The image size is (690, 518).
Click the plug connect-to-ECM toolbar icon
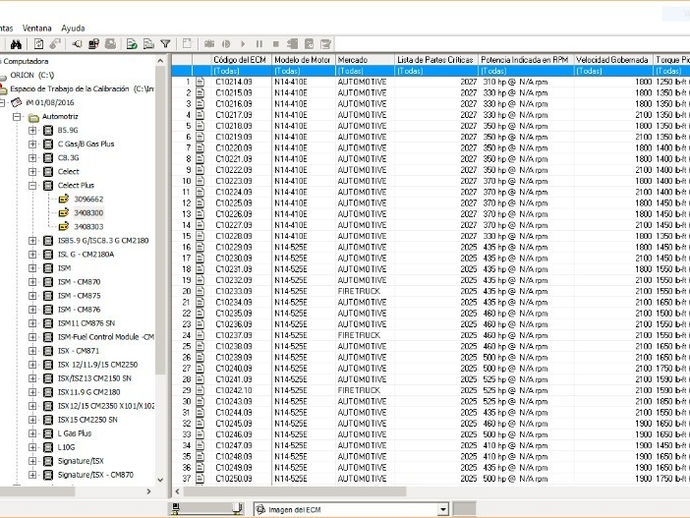click(77, 44)
